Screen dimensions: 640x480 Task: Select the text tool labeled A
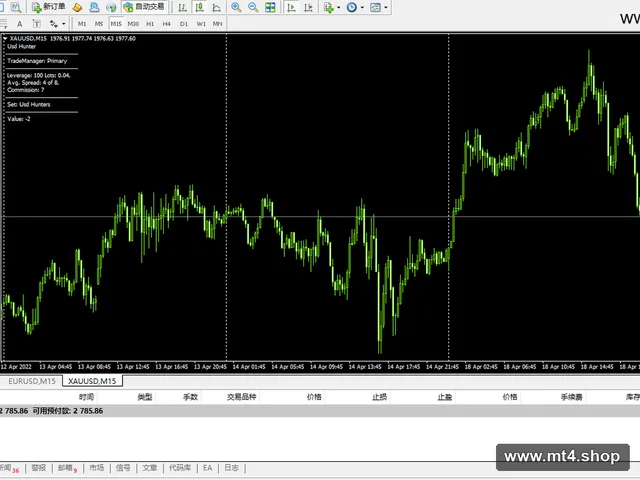(19, 24)
